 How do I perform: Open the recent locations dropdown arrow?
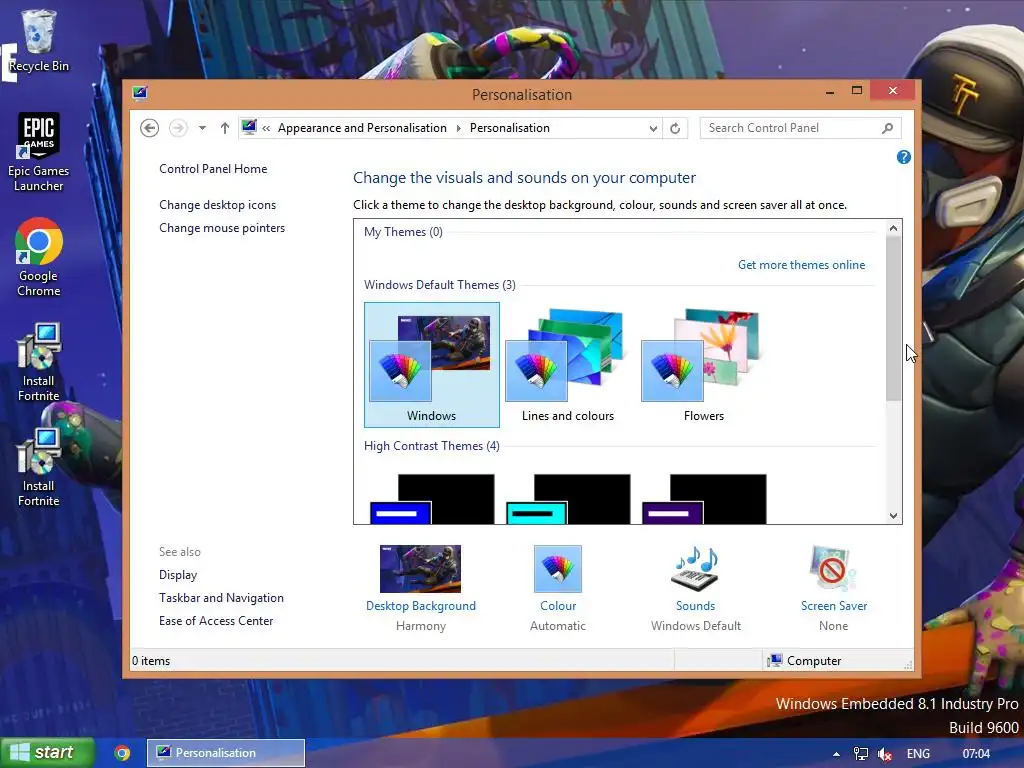click(202, 128)
